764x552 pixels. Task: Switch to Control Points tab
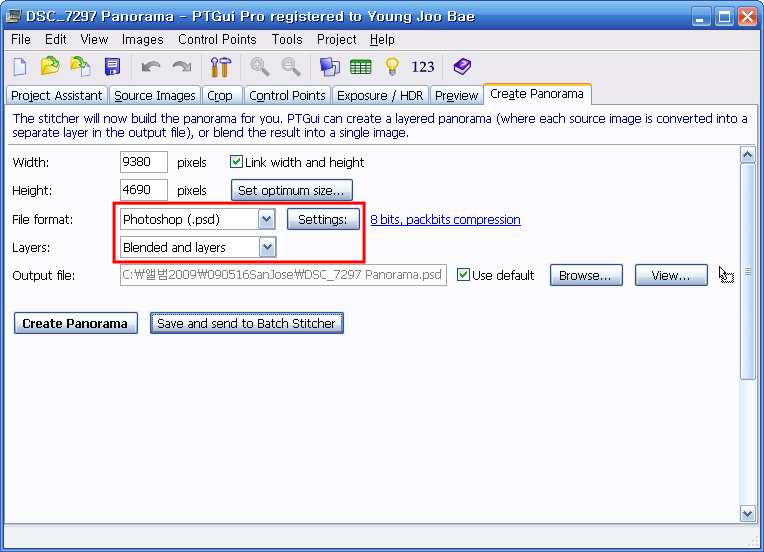click(287, 95)
